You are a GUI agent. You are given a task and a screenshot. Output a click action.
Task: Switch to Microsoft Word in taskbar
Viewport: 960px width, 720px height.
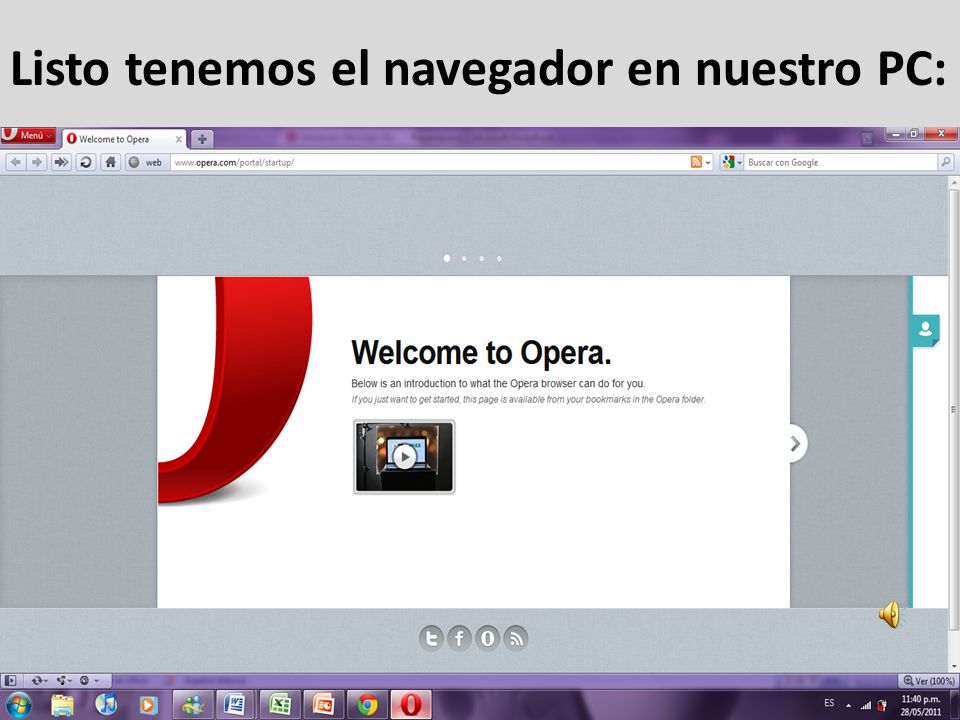click(x=236, y=705)
